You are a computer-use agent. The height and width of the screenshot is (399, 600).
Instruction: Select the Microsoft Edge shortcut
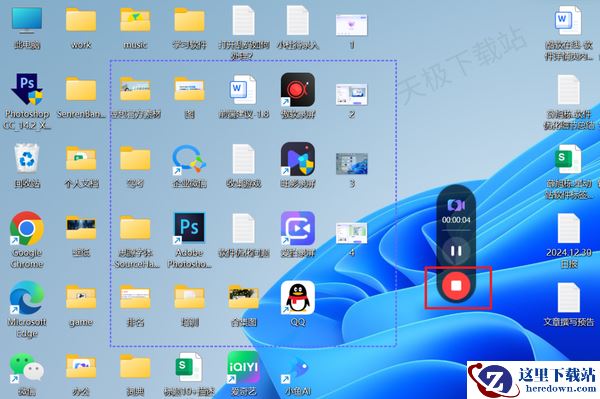point(27,298)
